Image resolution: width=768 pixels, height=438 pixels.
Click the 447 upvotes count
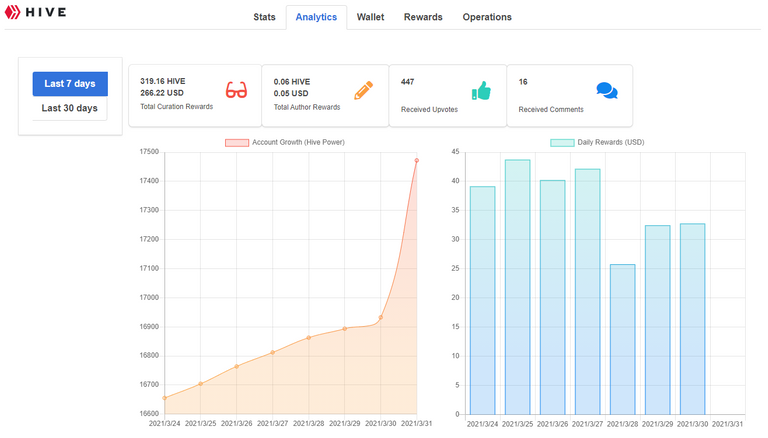[x=408, y=82]
